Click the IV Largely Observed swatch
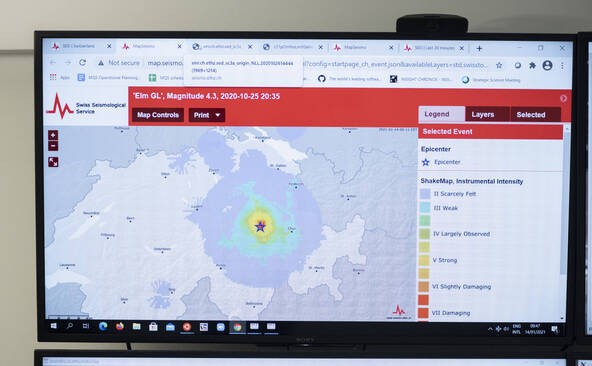Image resolution: width=592 pixels, height=366 pixels. [425, 234]
